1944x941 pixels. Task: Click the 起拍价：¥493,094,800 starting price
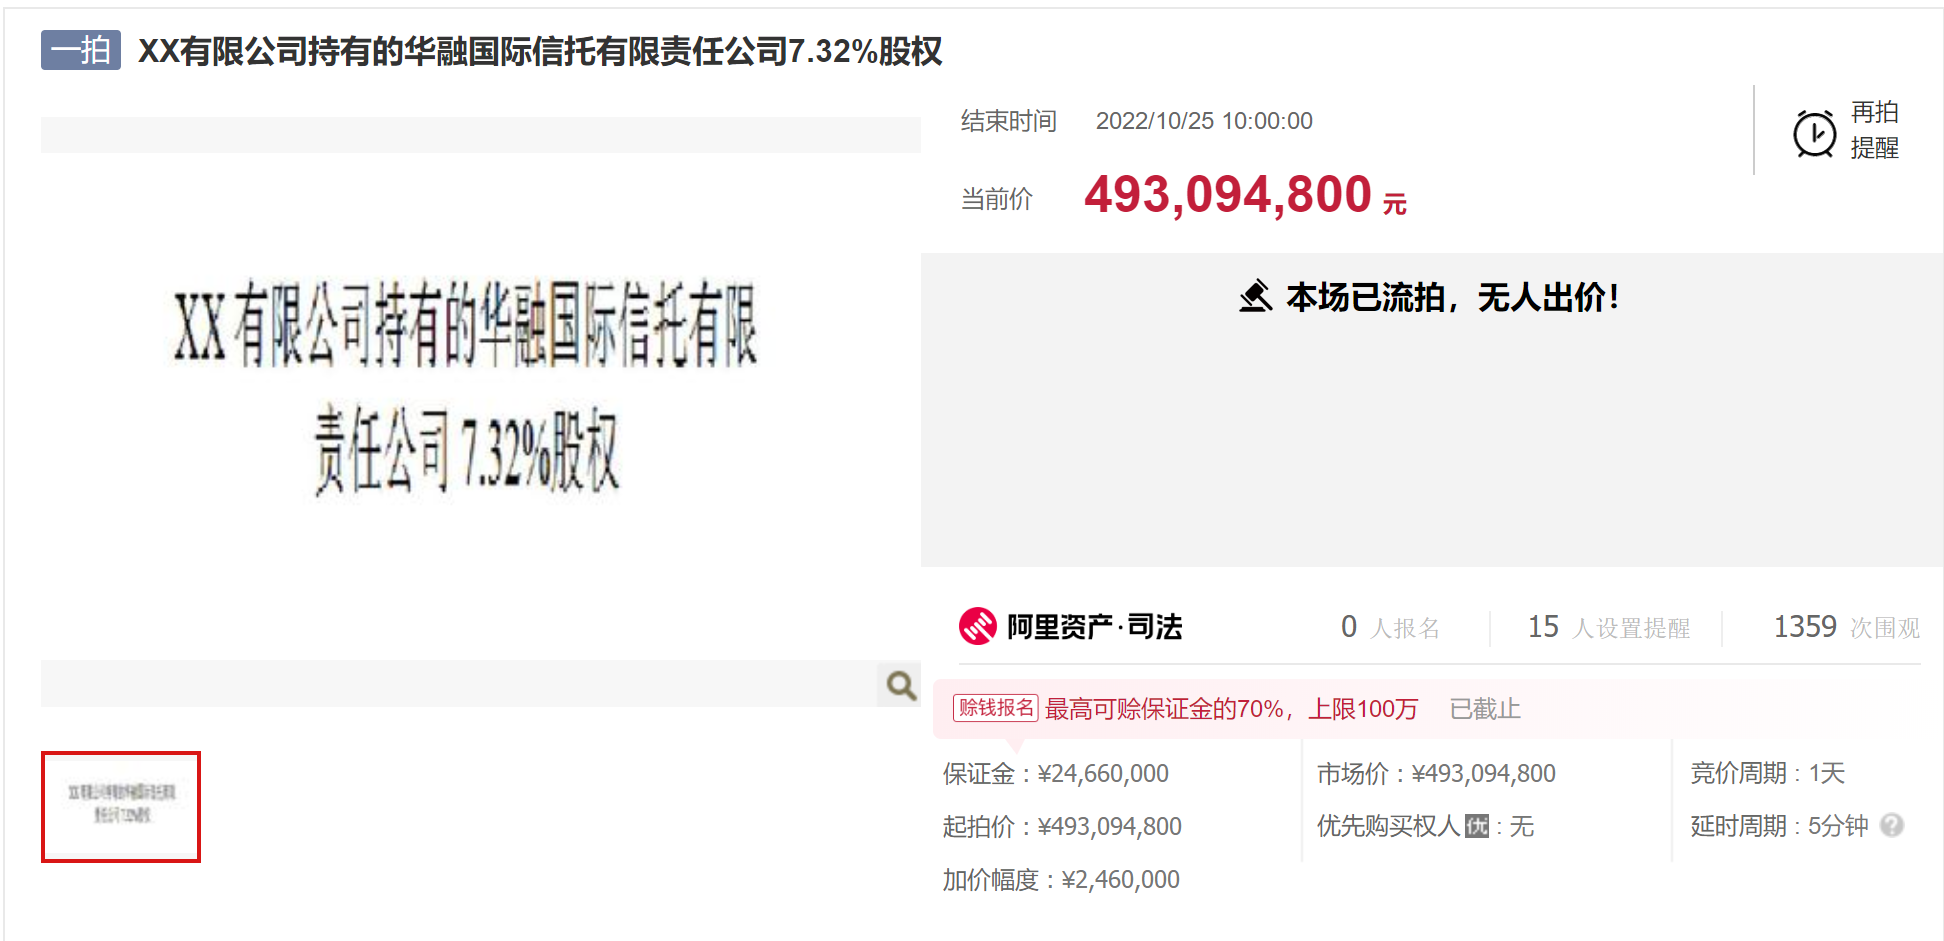1062,826
